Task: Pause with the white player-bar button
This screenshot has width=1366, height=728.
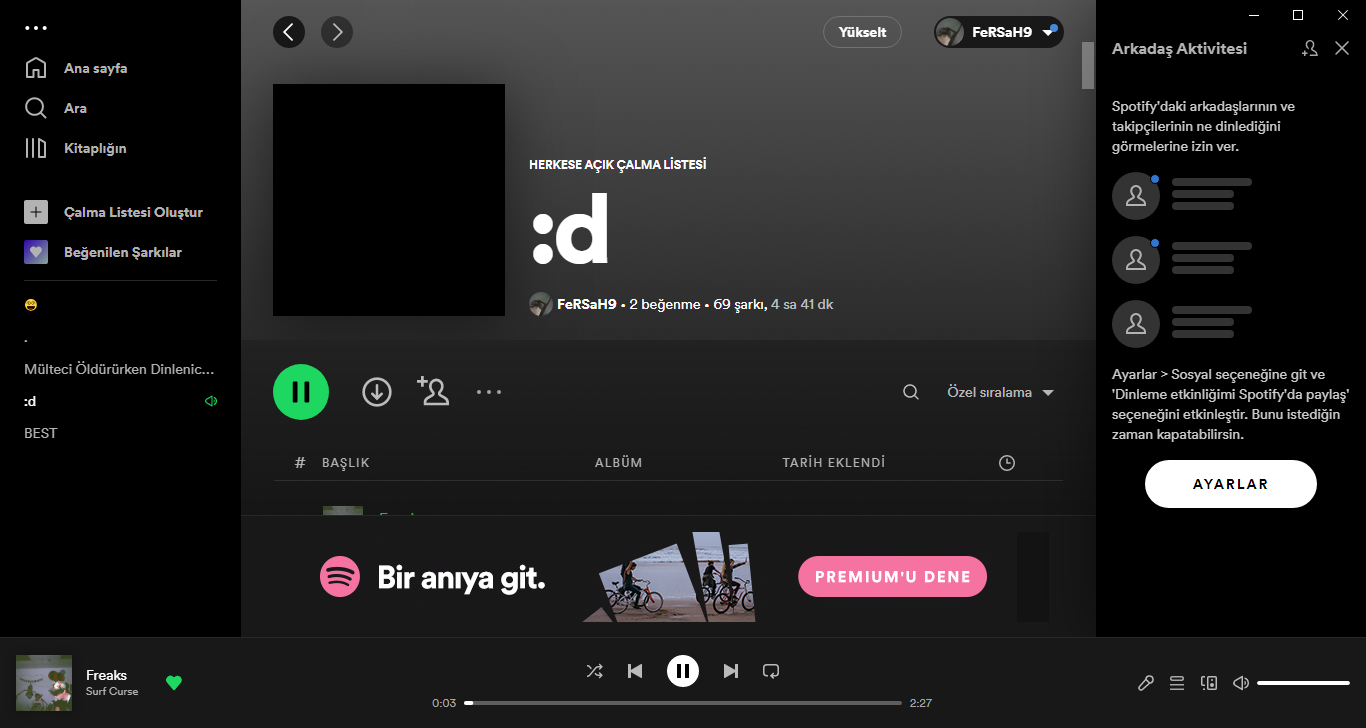Action: pos(683,671)
